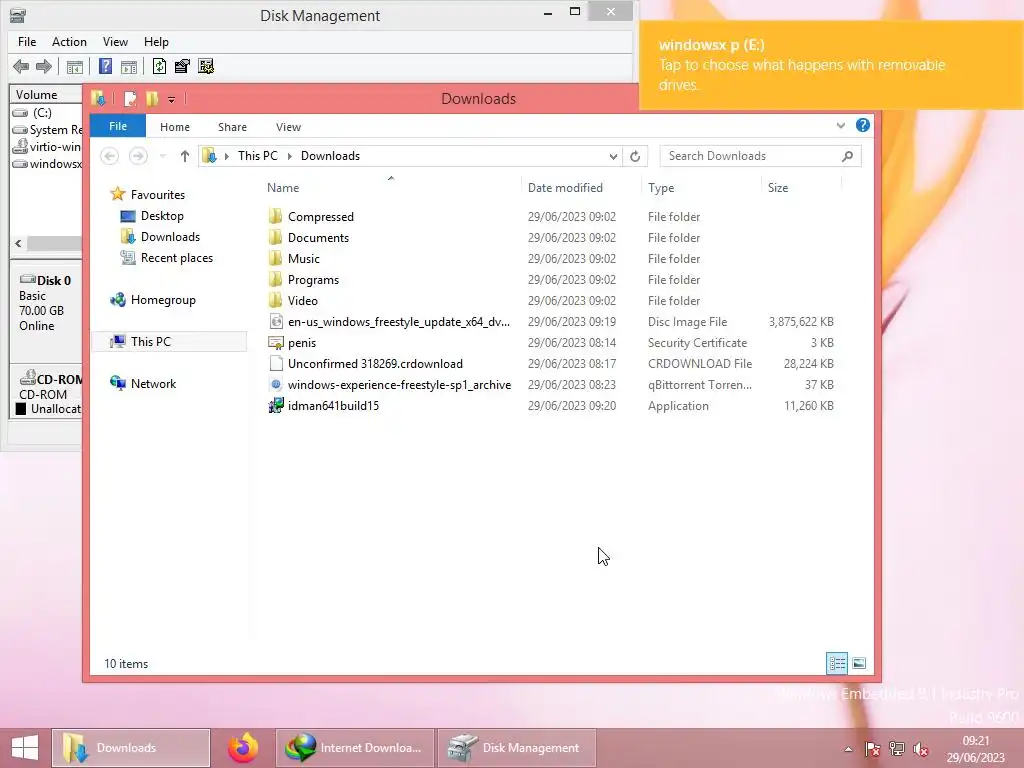This screenshot has height=768, width=1024.
Task: Open Explorer help question mark icon
Action: (x=863, y=125)
